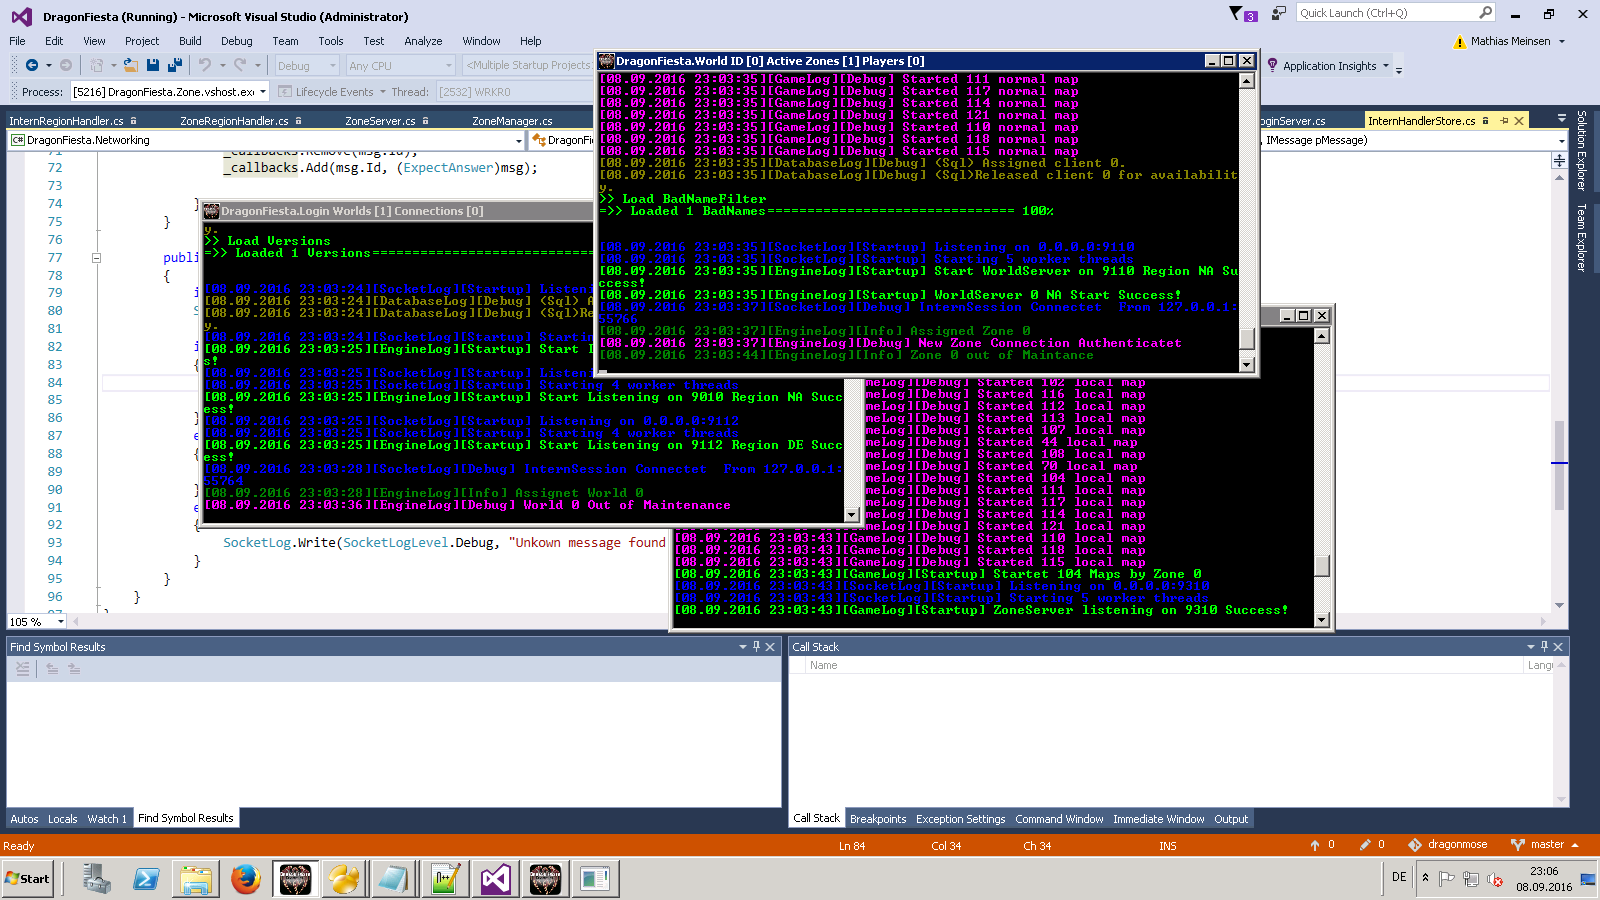
Task: Switch to the Exception Settings tab
Action: (x=961, y=819)
